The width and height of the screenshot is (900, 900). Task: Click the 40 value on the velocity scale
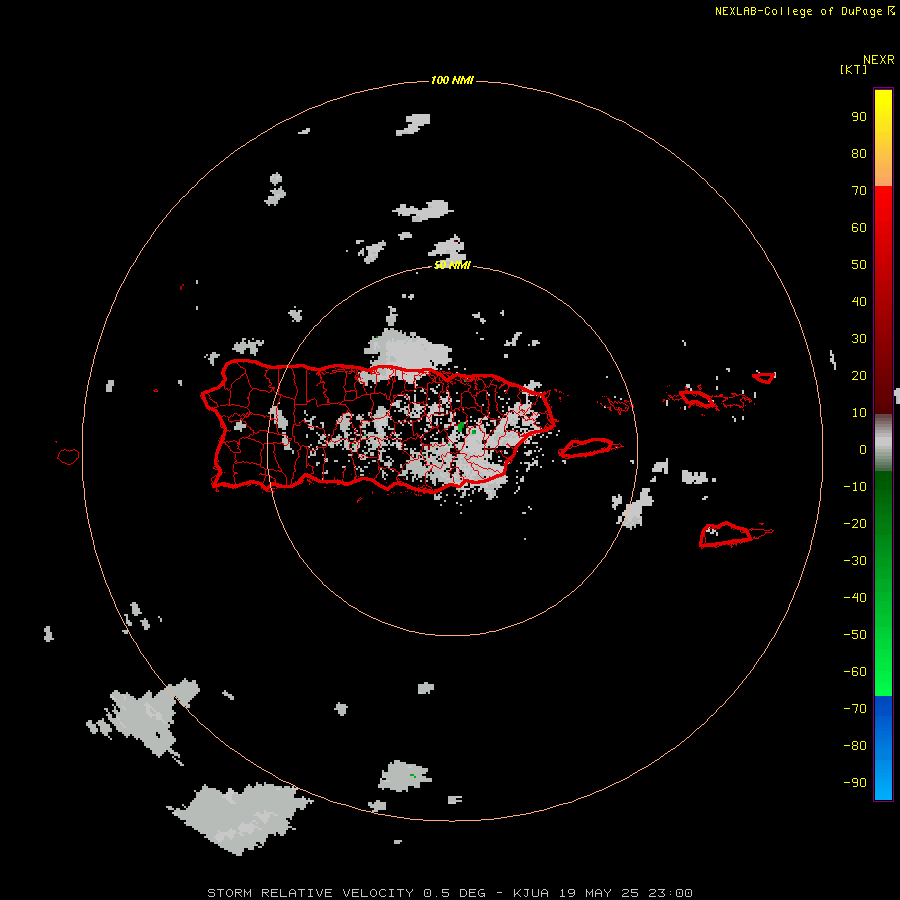coord(859,301)
